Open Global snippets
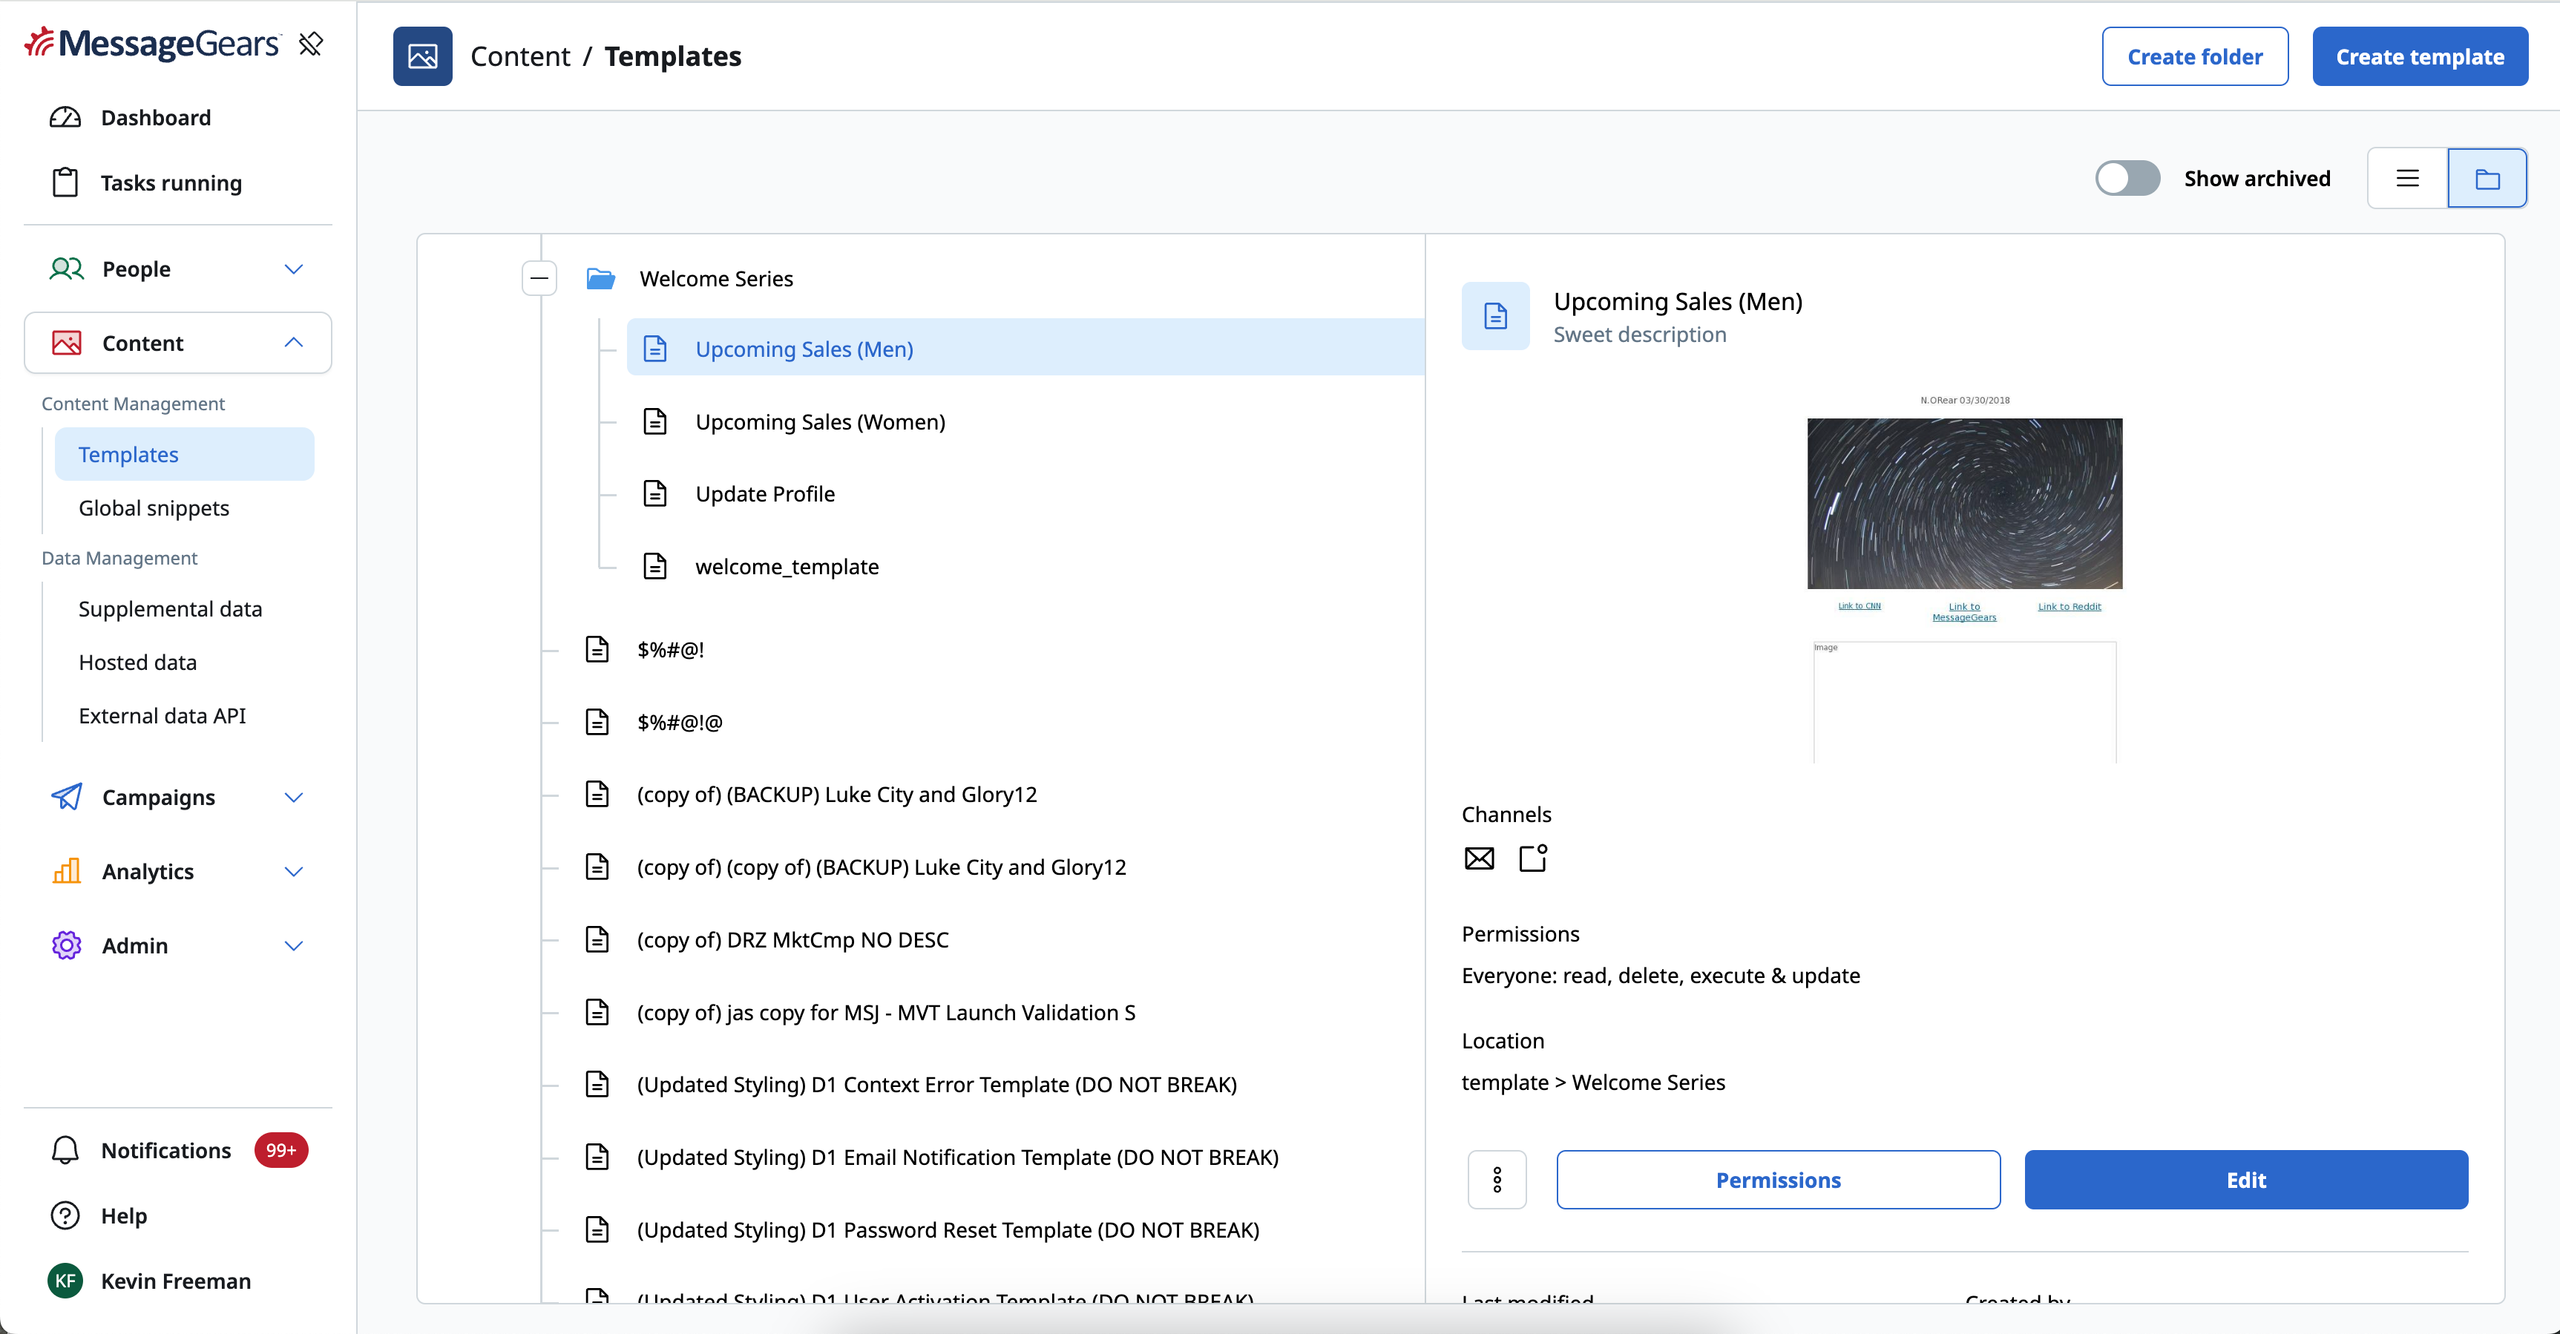Image resolution: width=2560 pixels, height=1334 pixels. [x=154, y=508]
